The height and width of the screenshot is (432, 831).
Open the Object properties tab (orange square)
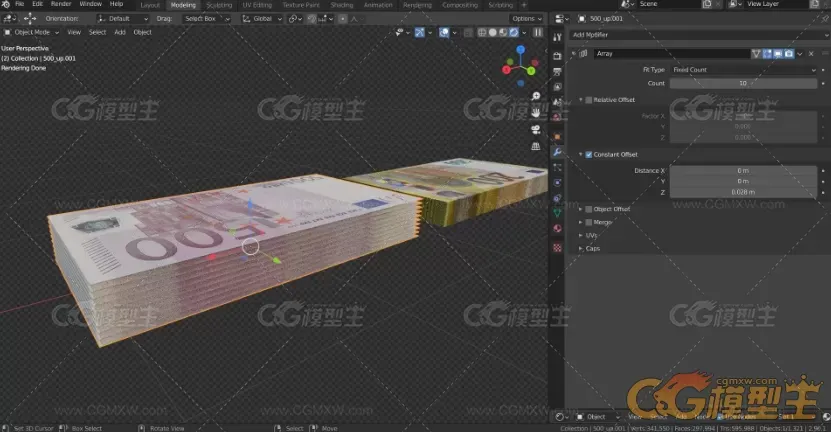pos(557,136)
